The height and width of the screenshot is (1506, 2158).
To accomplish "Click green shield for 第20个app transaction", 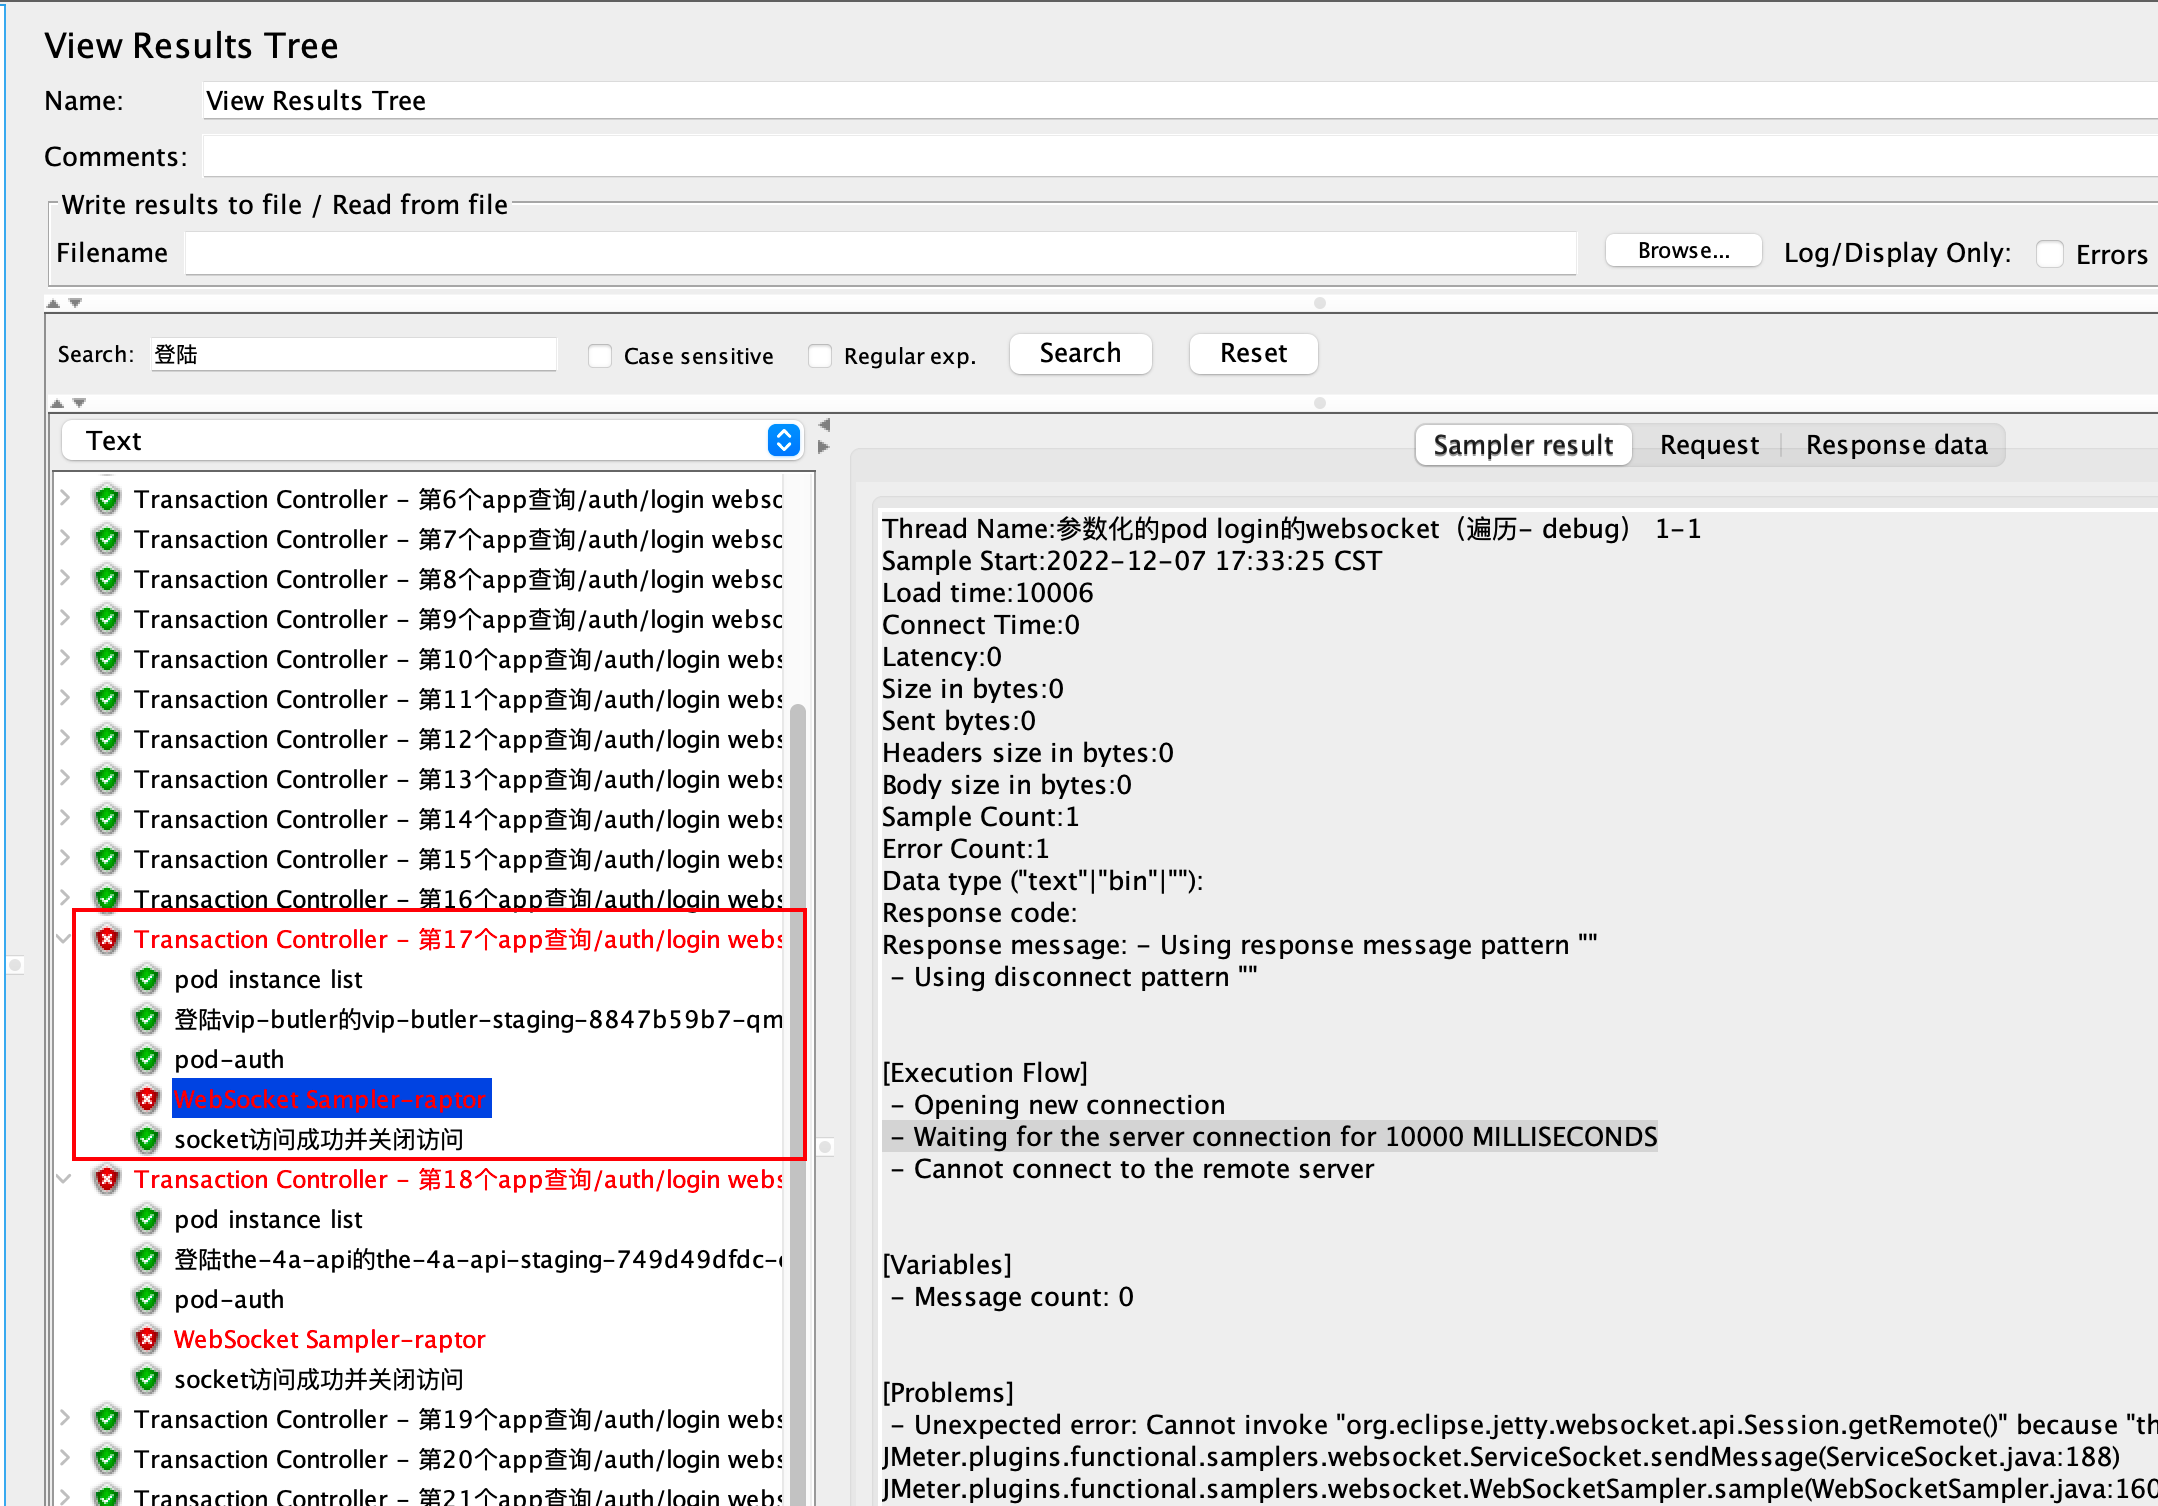I will pos(107,1459).
